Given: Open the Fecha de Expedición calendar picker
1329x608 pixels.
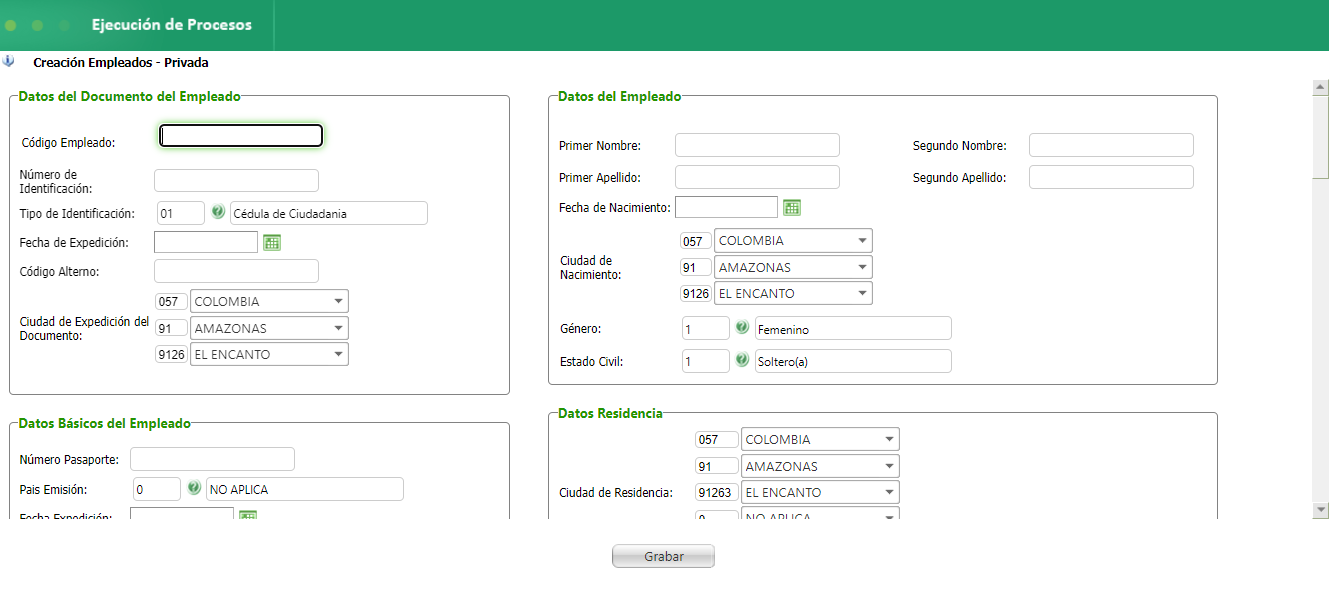Looking at the screenshot, I should [272, 242].
